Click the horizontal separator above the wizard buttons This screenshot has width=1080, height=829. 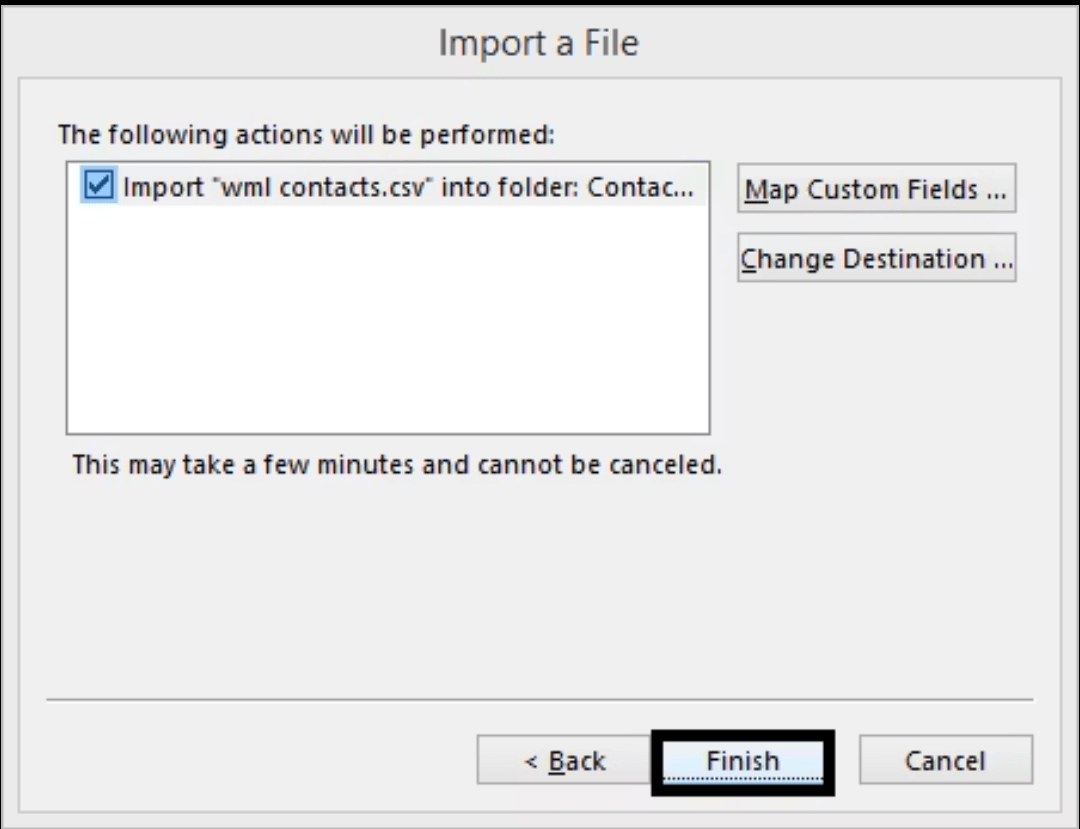[x=540, y=700]
